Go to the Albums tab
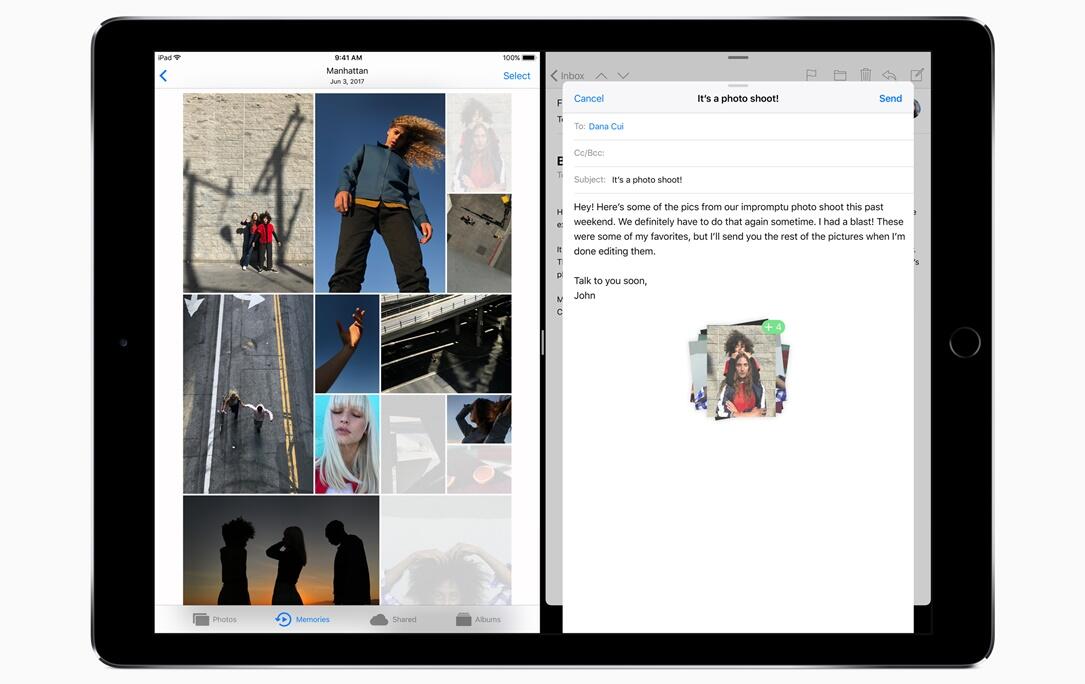1085x684 pixels. (x=478, y=620)
